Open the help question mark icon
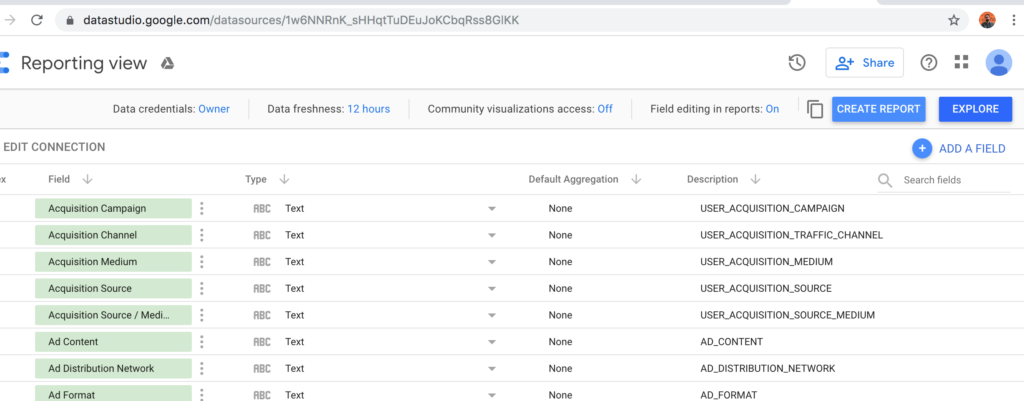The image size is (1024, 401). [929, 63]
